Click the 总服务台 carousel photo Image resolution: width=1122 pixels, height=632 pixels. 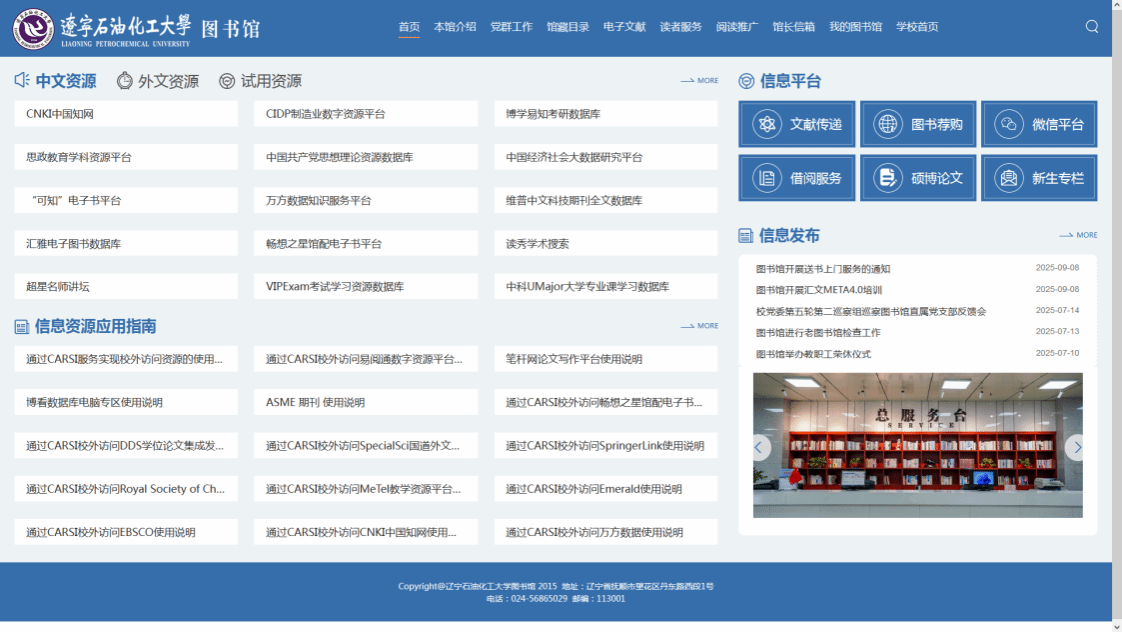coord(917,445)
